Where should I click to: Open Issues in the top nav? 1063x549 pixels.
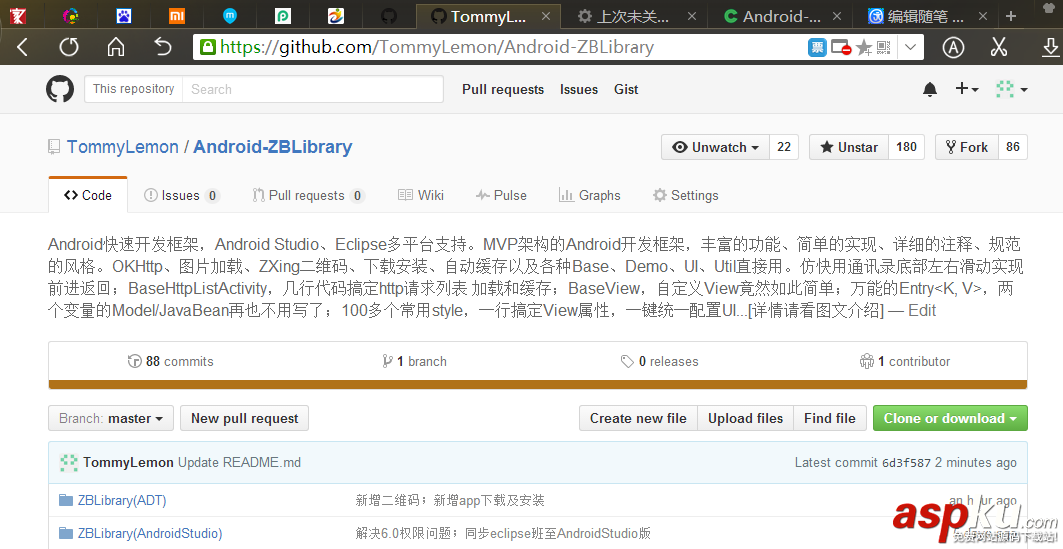(579, 89)
